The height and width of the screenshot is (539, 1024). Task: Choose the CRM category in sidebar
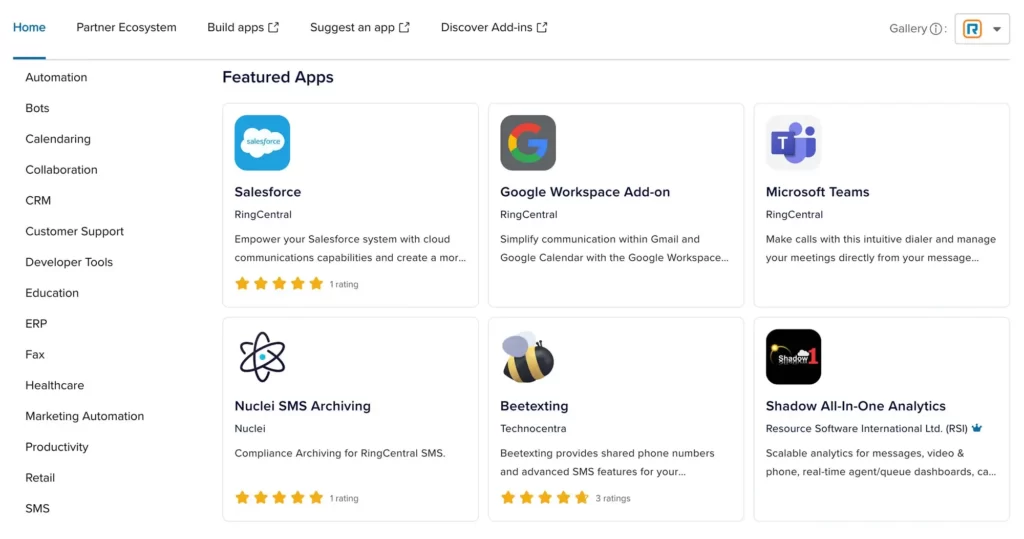(x=38, y=201)
